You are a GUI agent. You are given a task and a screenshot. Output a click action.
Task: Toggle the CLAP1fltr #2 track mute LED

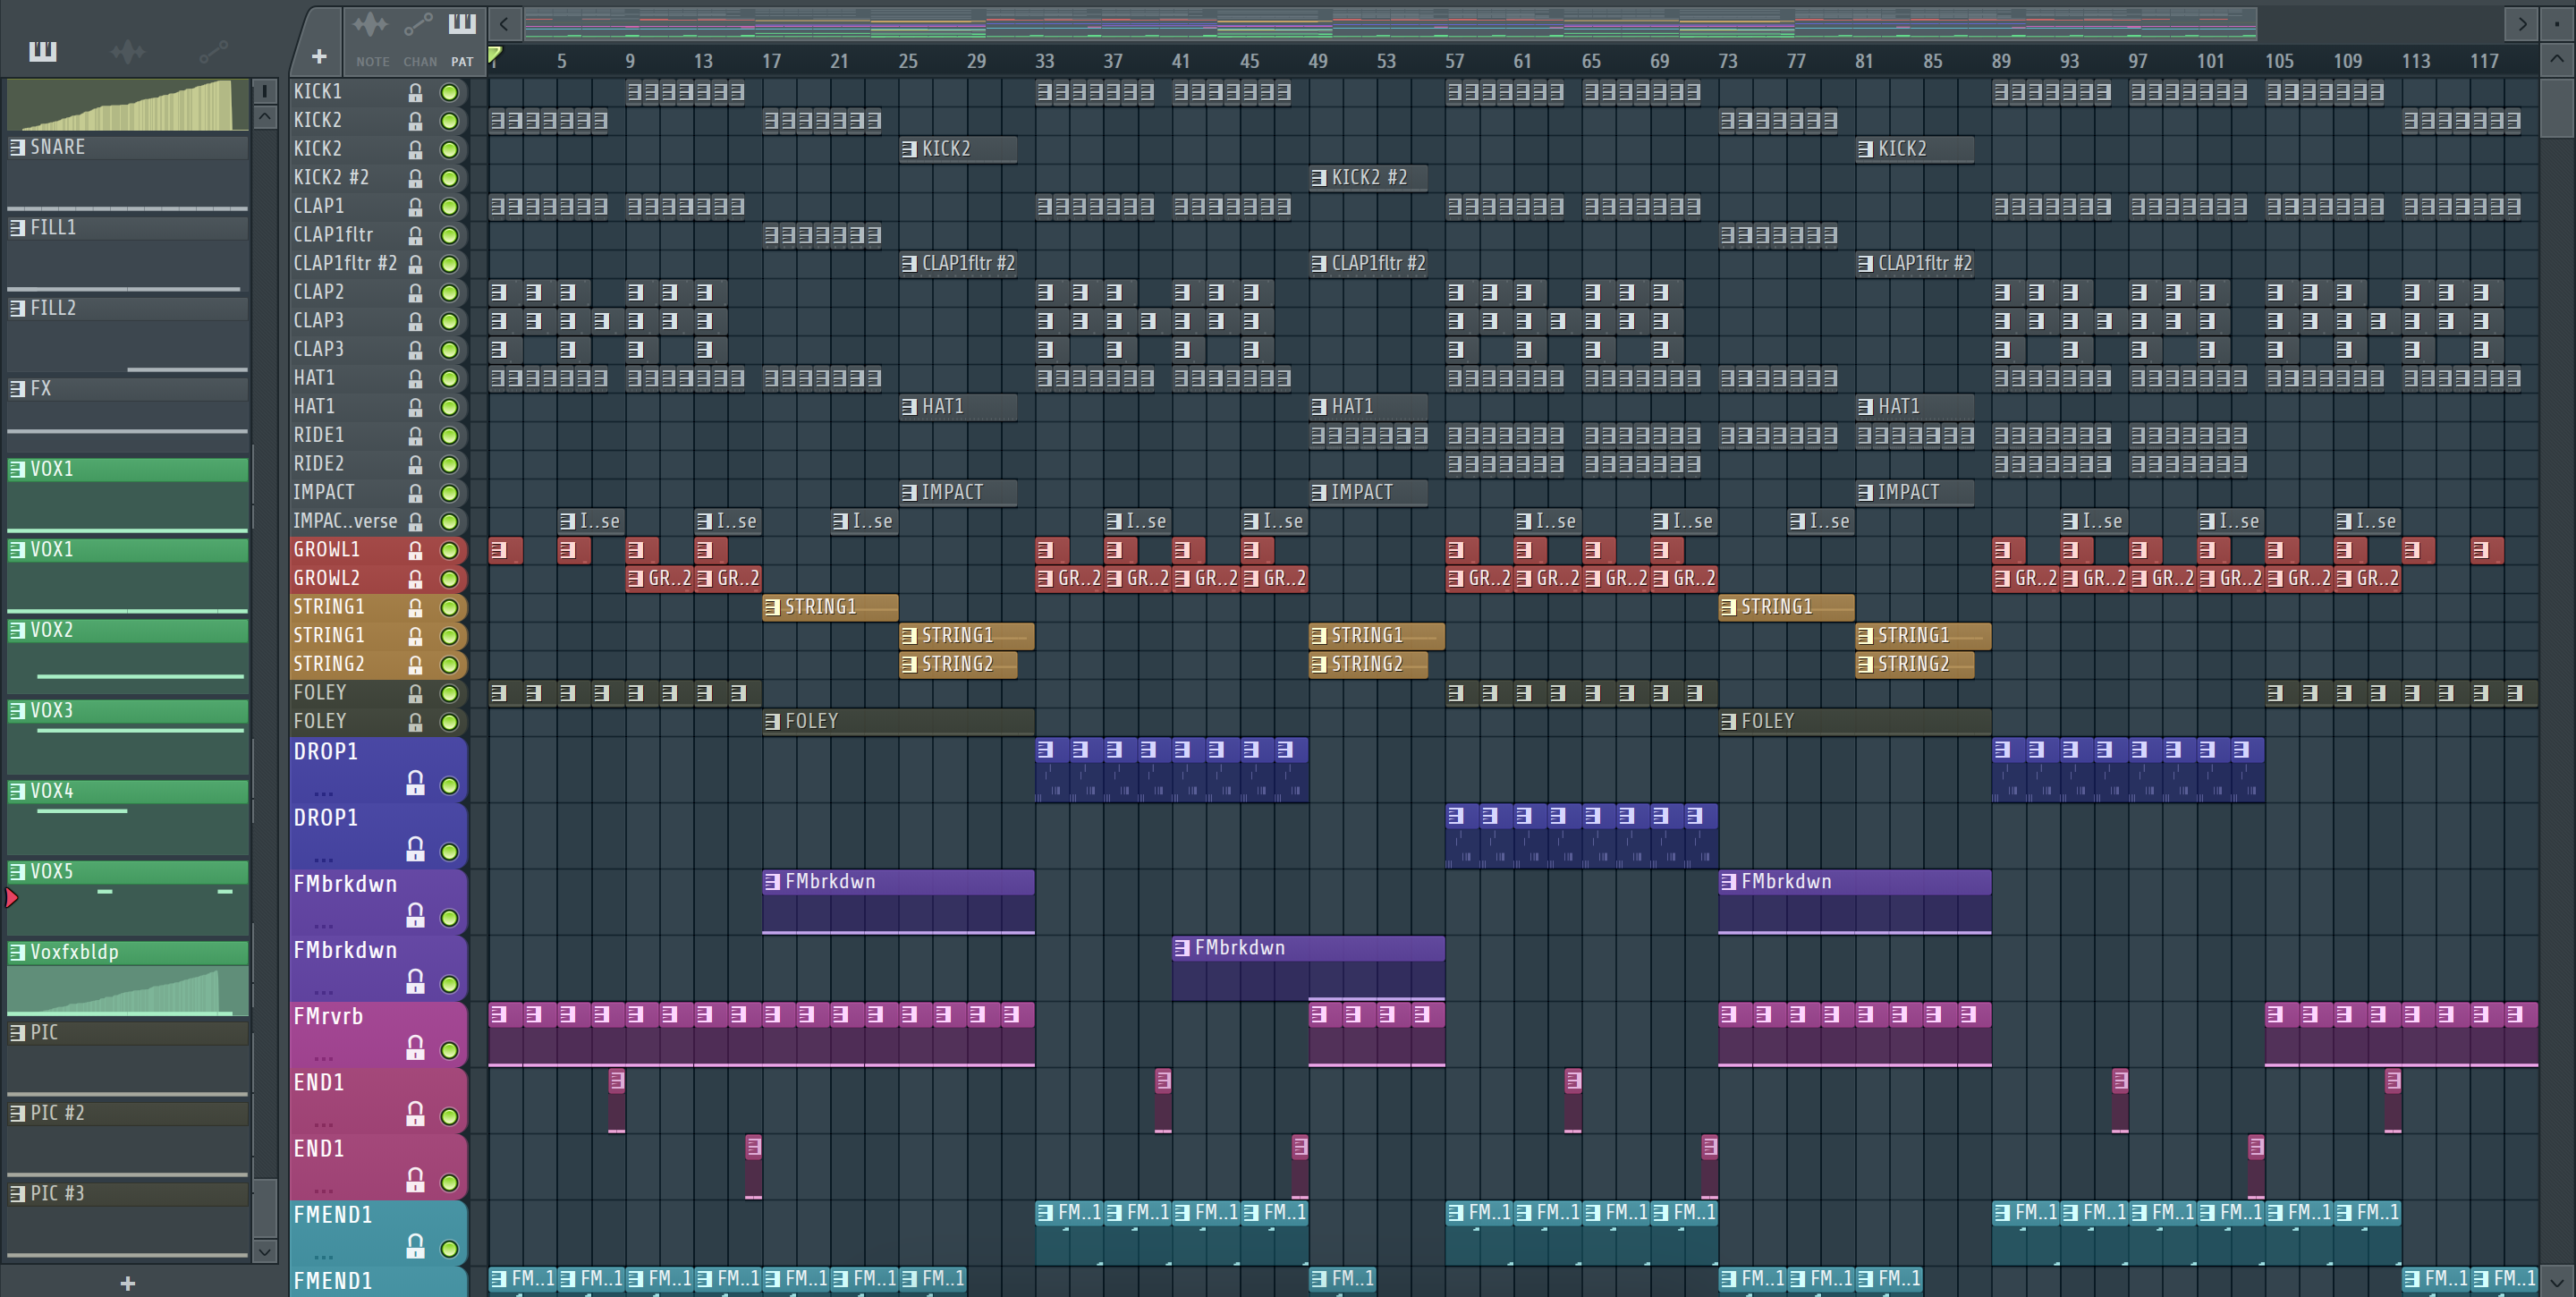point(450,265)
